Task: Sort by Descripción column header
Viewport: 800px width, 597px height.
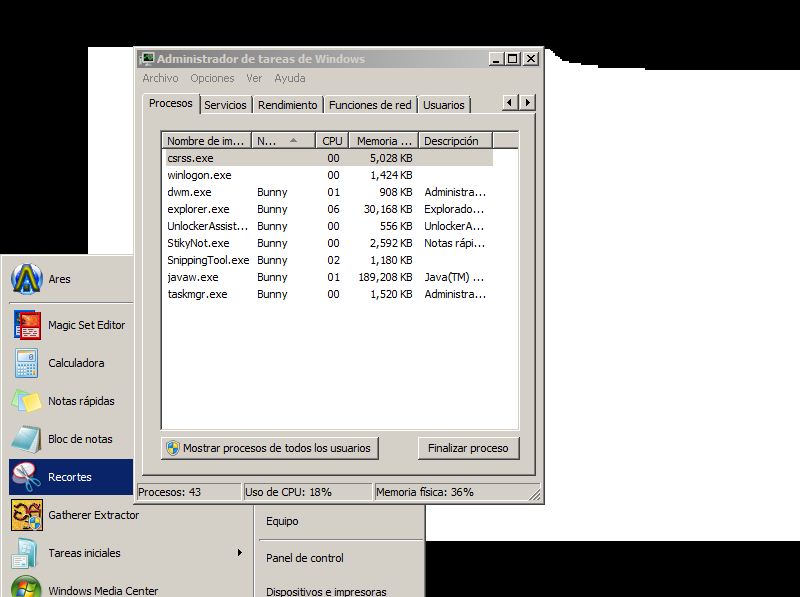Action: (456, 141)
